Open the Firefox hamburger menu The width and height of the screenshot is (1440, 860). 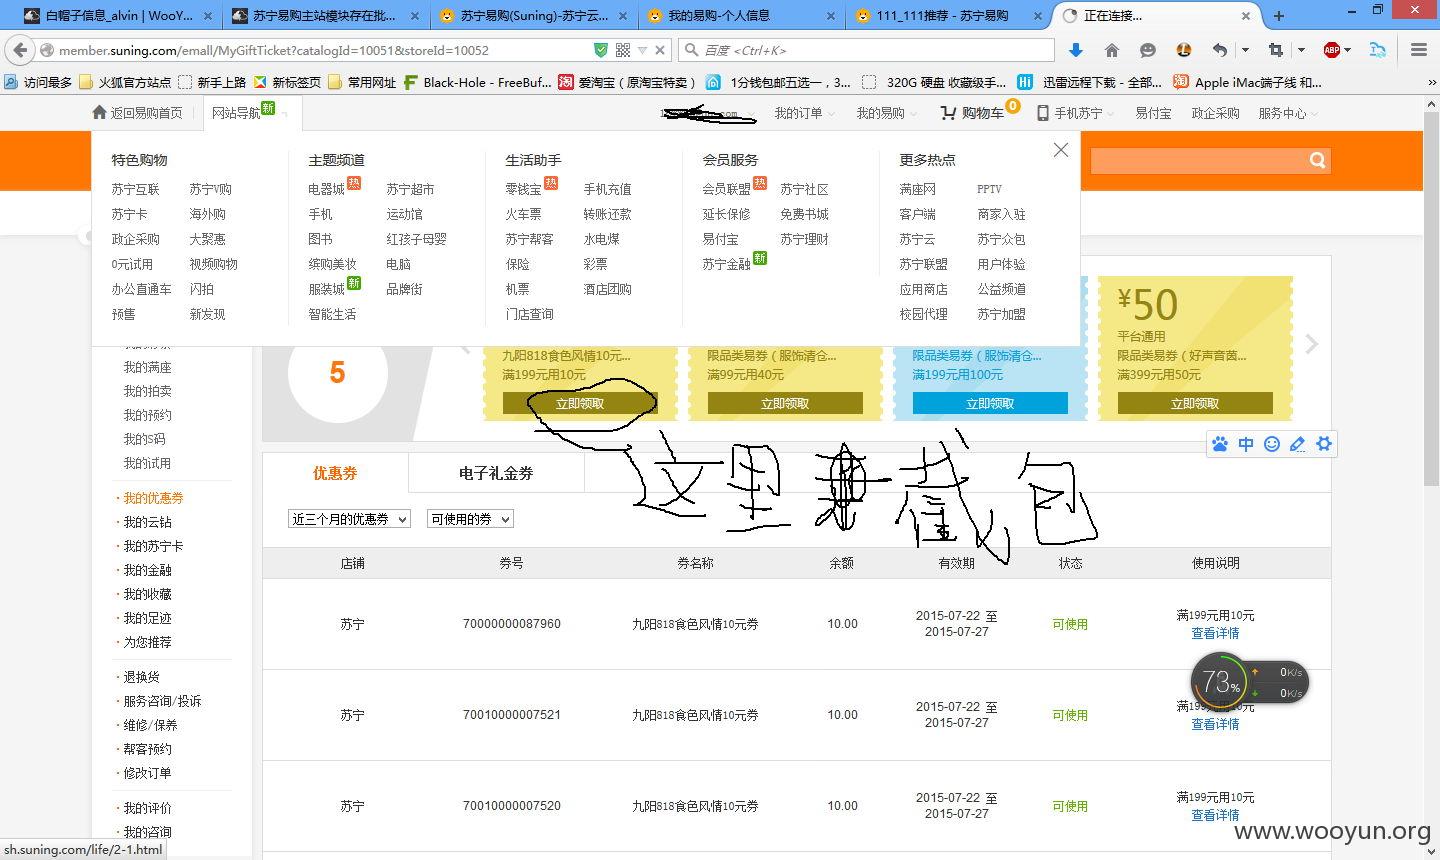tap(1418, 50)
